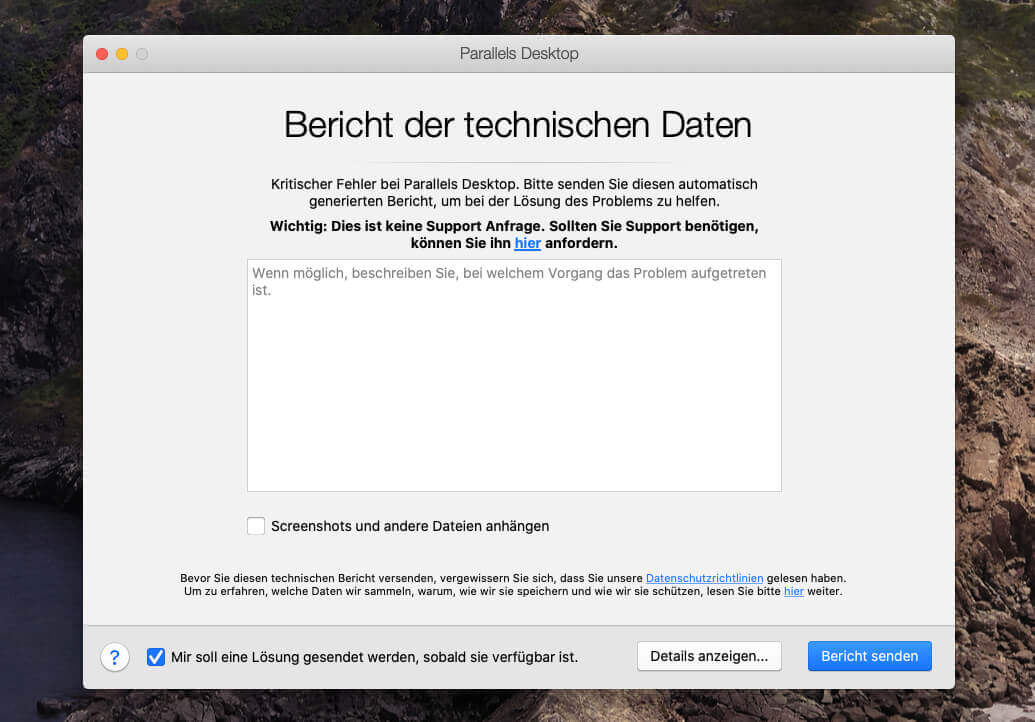1035x722 pixels.
Task: Send report via 'Bericht senden' button
Action: (x=869, y=656)
